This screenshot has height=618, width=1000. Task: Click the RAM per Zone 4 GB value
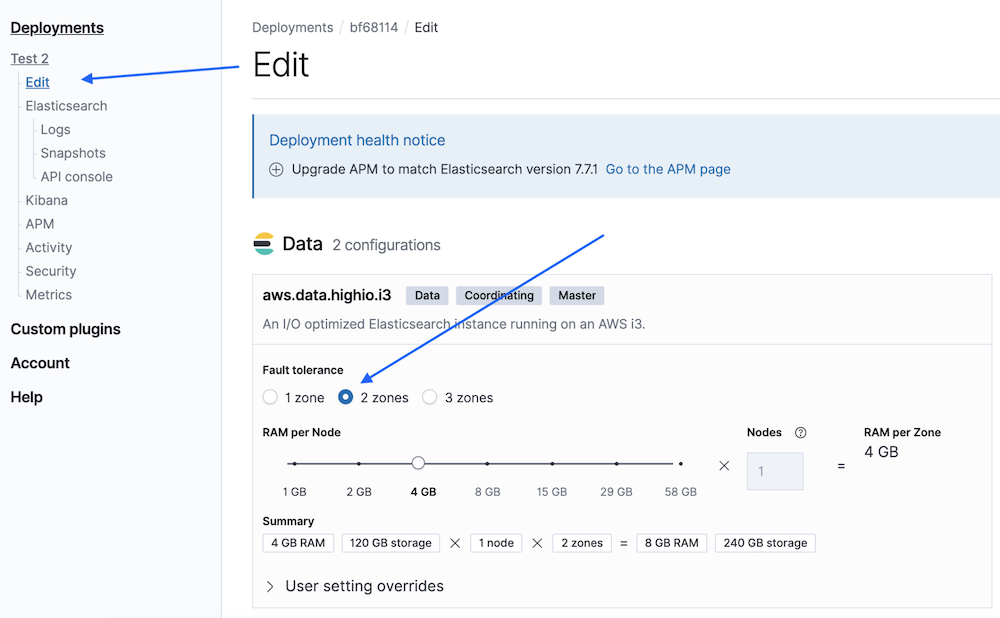click(x=881, y=452)
